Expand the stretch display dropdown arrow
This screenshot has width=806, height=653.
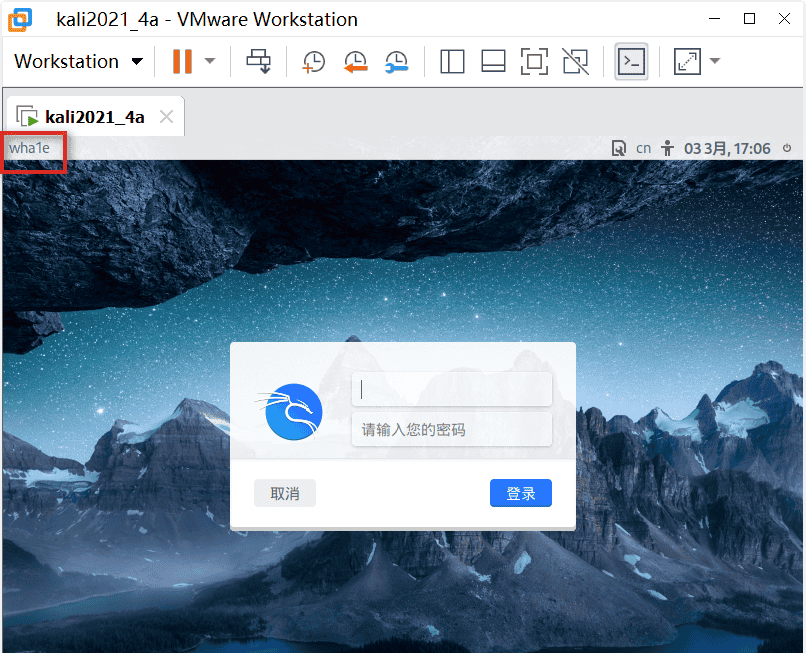715,62
